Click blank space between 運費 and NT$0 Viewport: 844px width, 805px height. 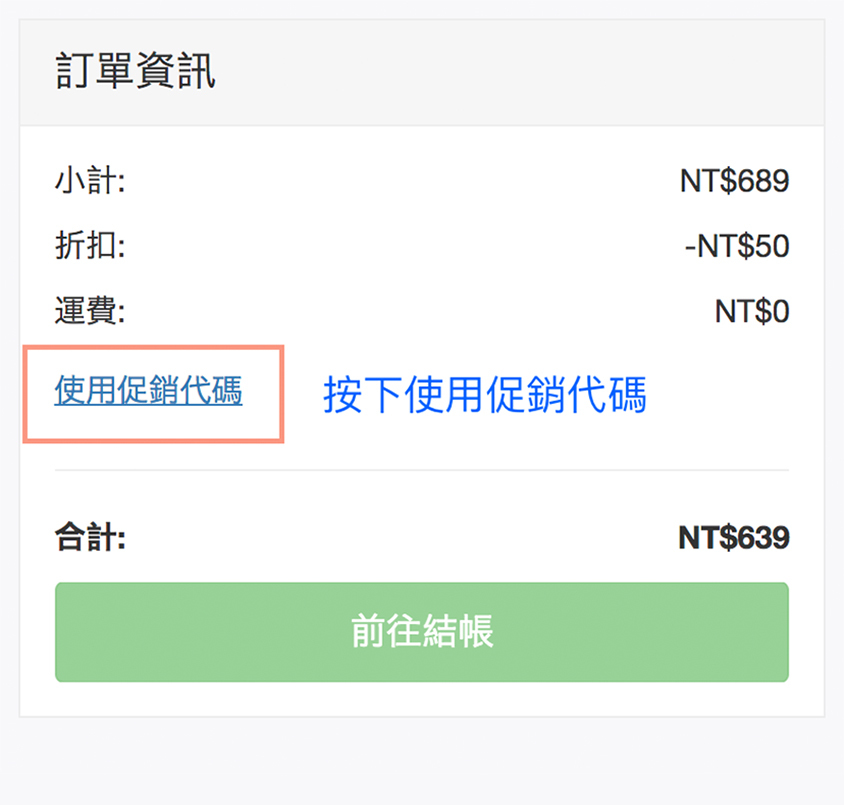click(x=400, y=311)
